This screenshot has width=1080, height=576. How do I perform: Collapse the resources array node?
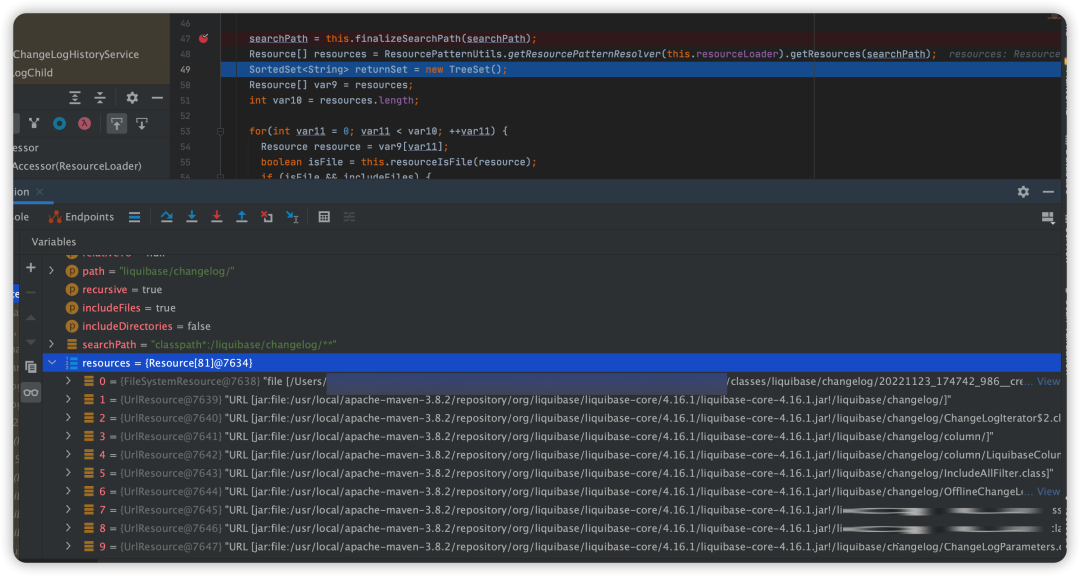click(52, 363)
